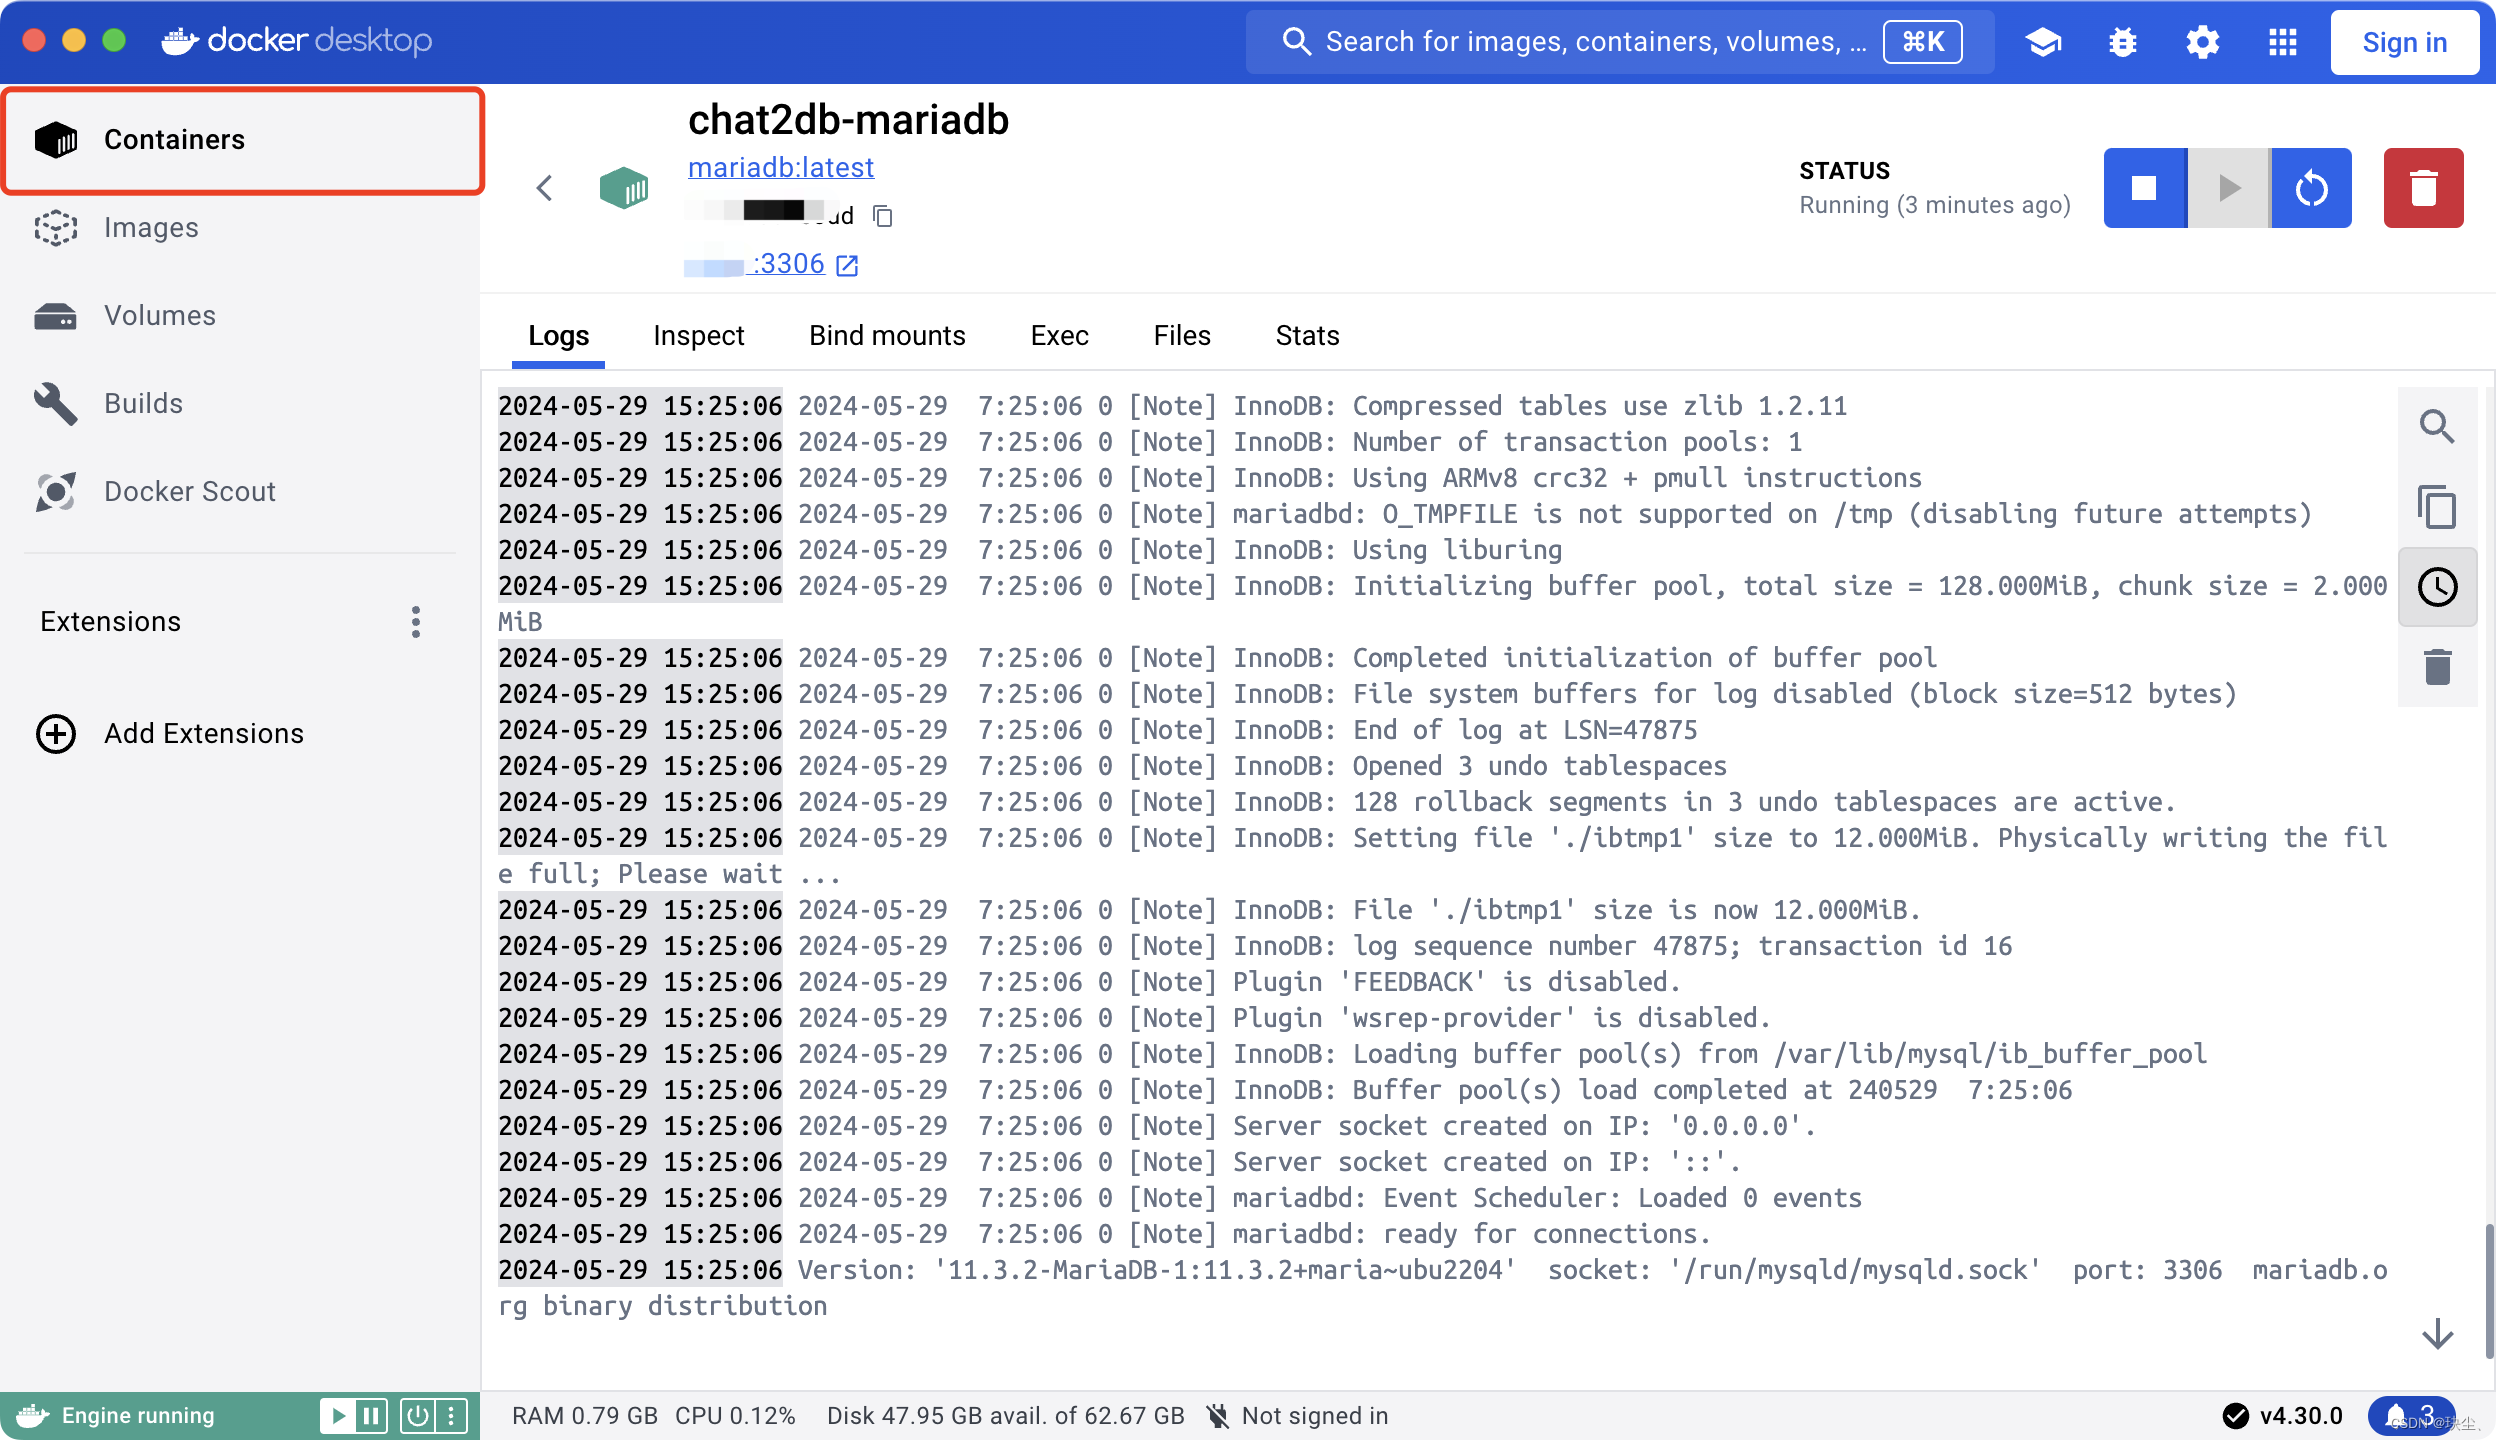Click the Docker whale in the Engine running status bar
The height and width of the screenshot is (1440, 2496).
(32, 1416)
